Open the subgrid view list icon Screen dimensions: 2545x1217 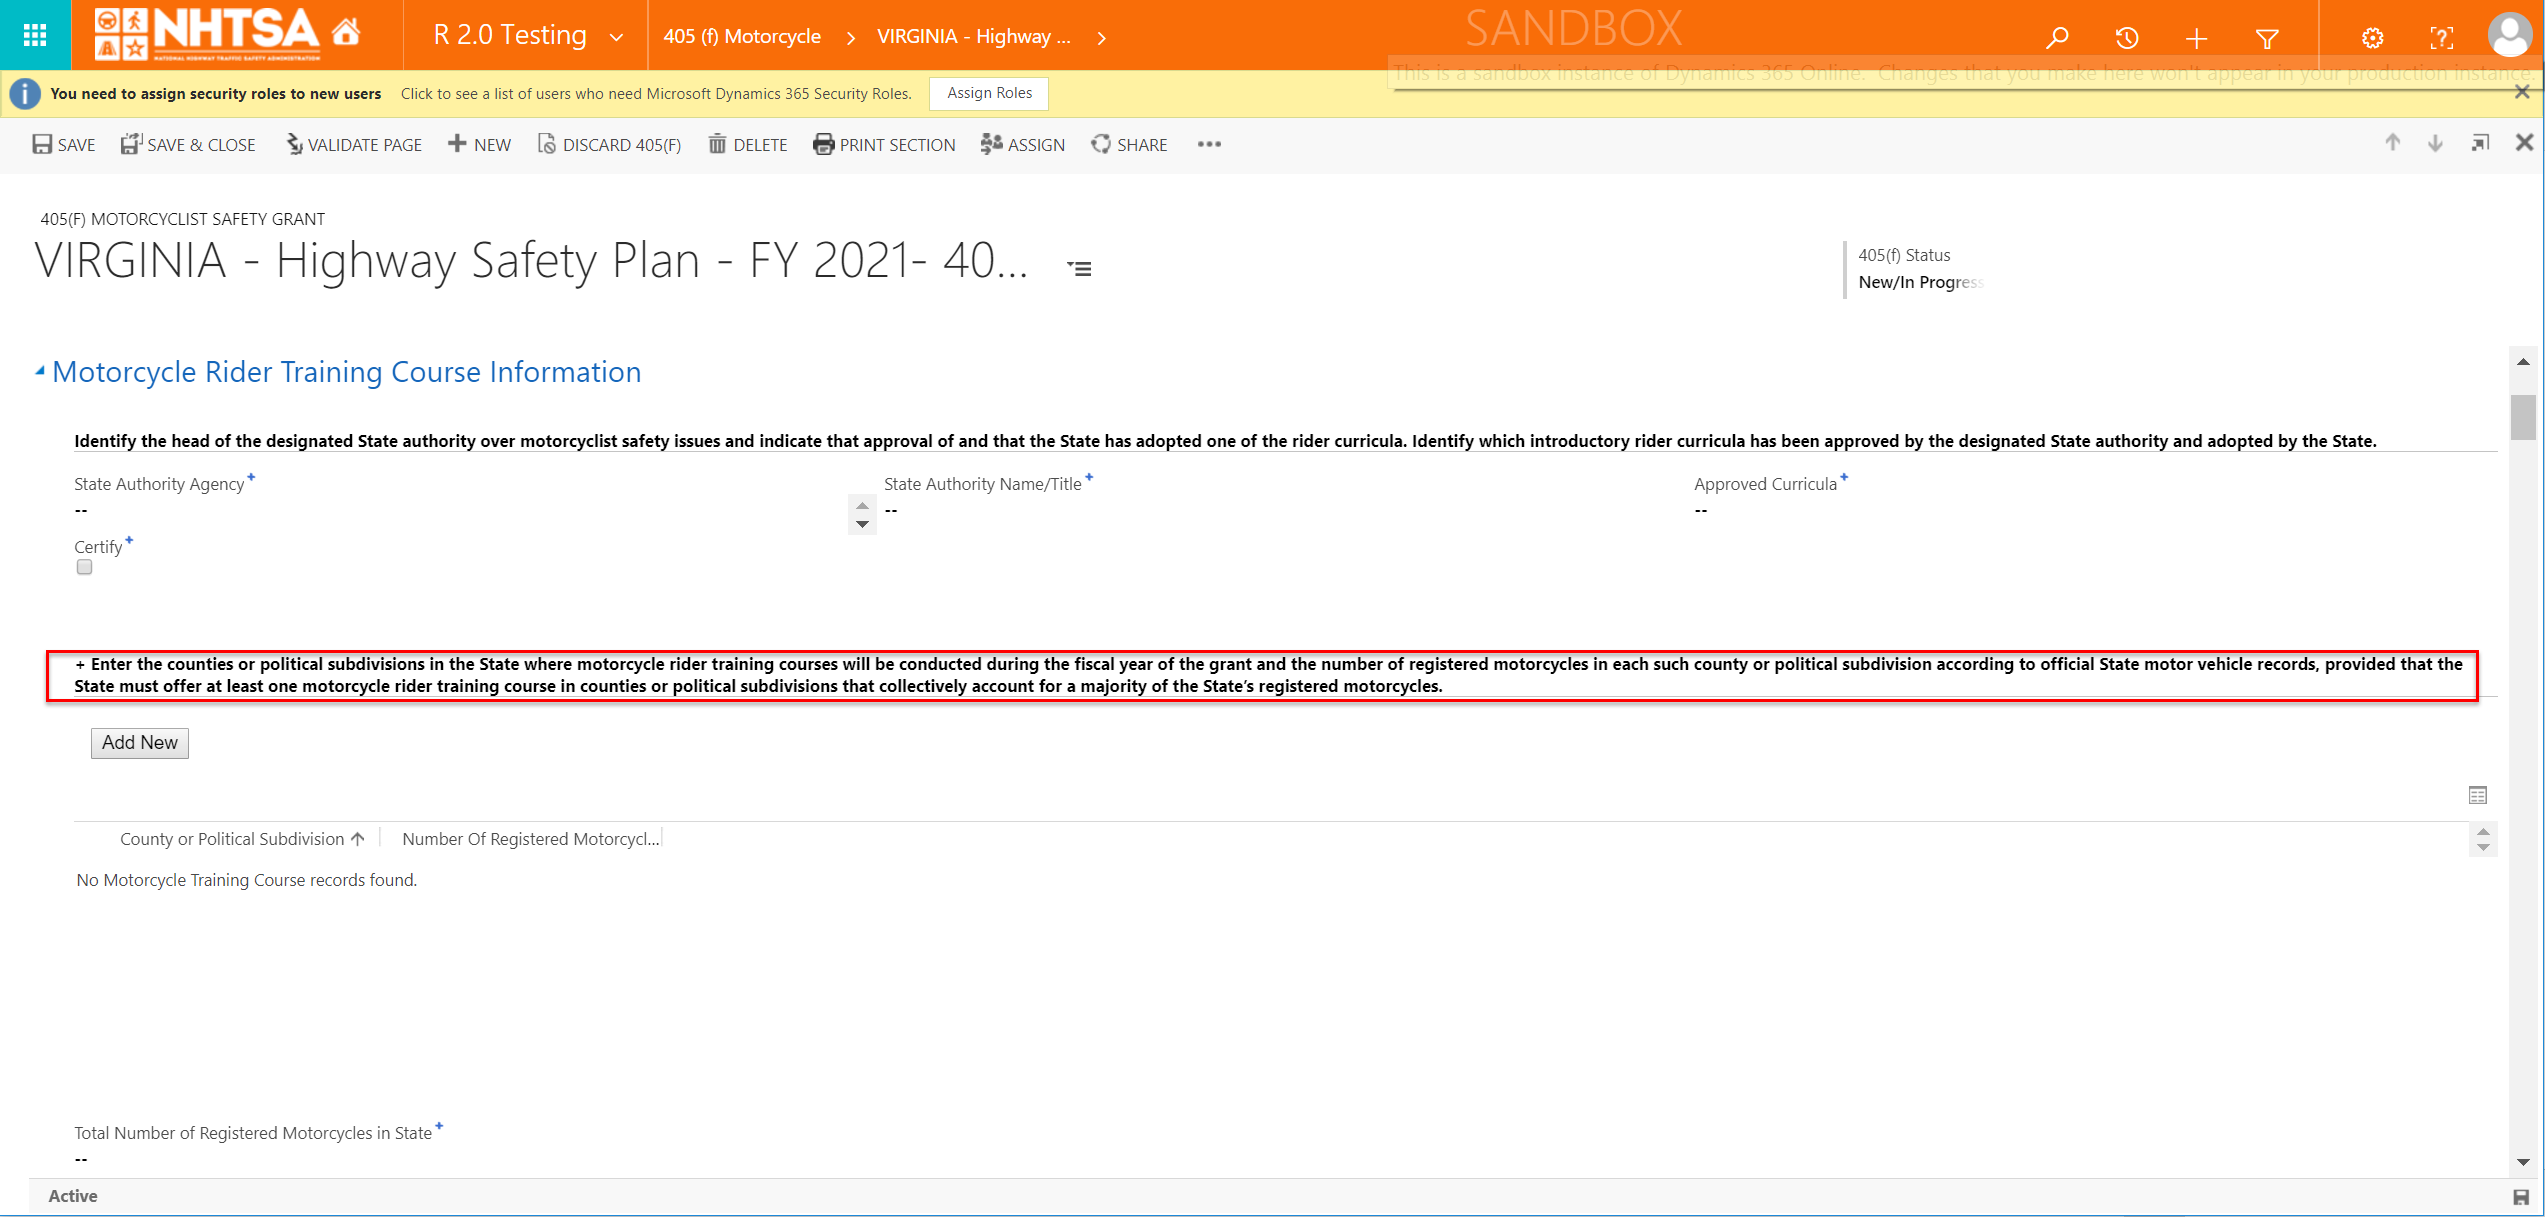pos(2477,795)
